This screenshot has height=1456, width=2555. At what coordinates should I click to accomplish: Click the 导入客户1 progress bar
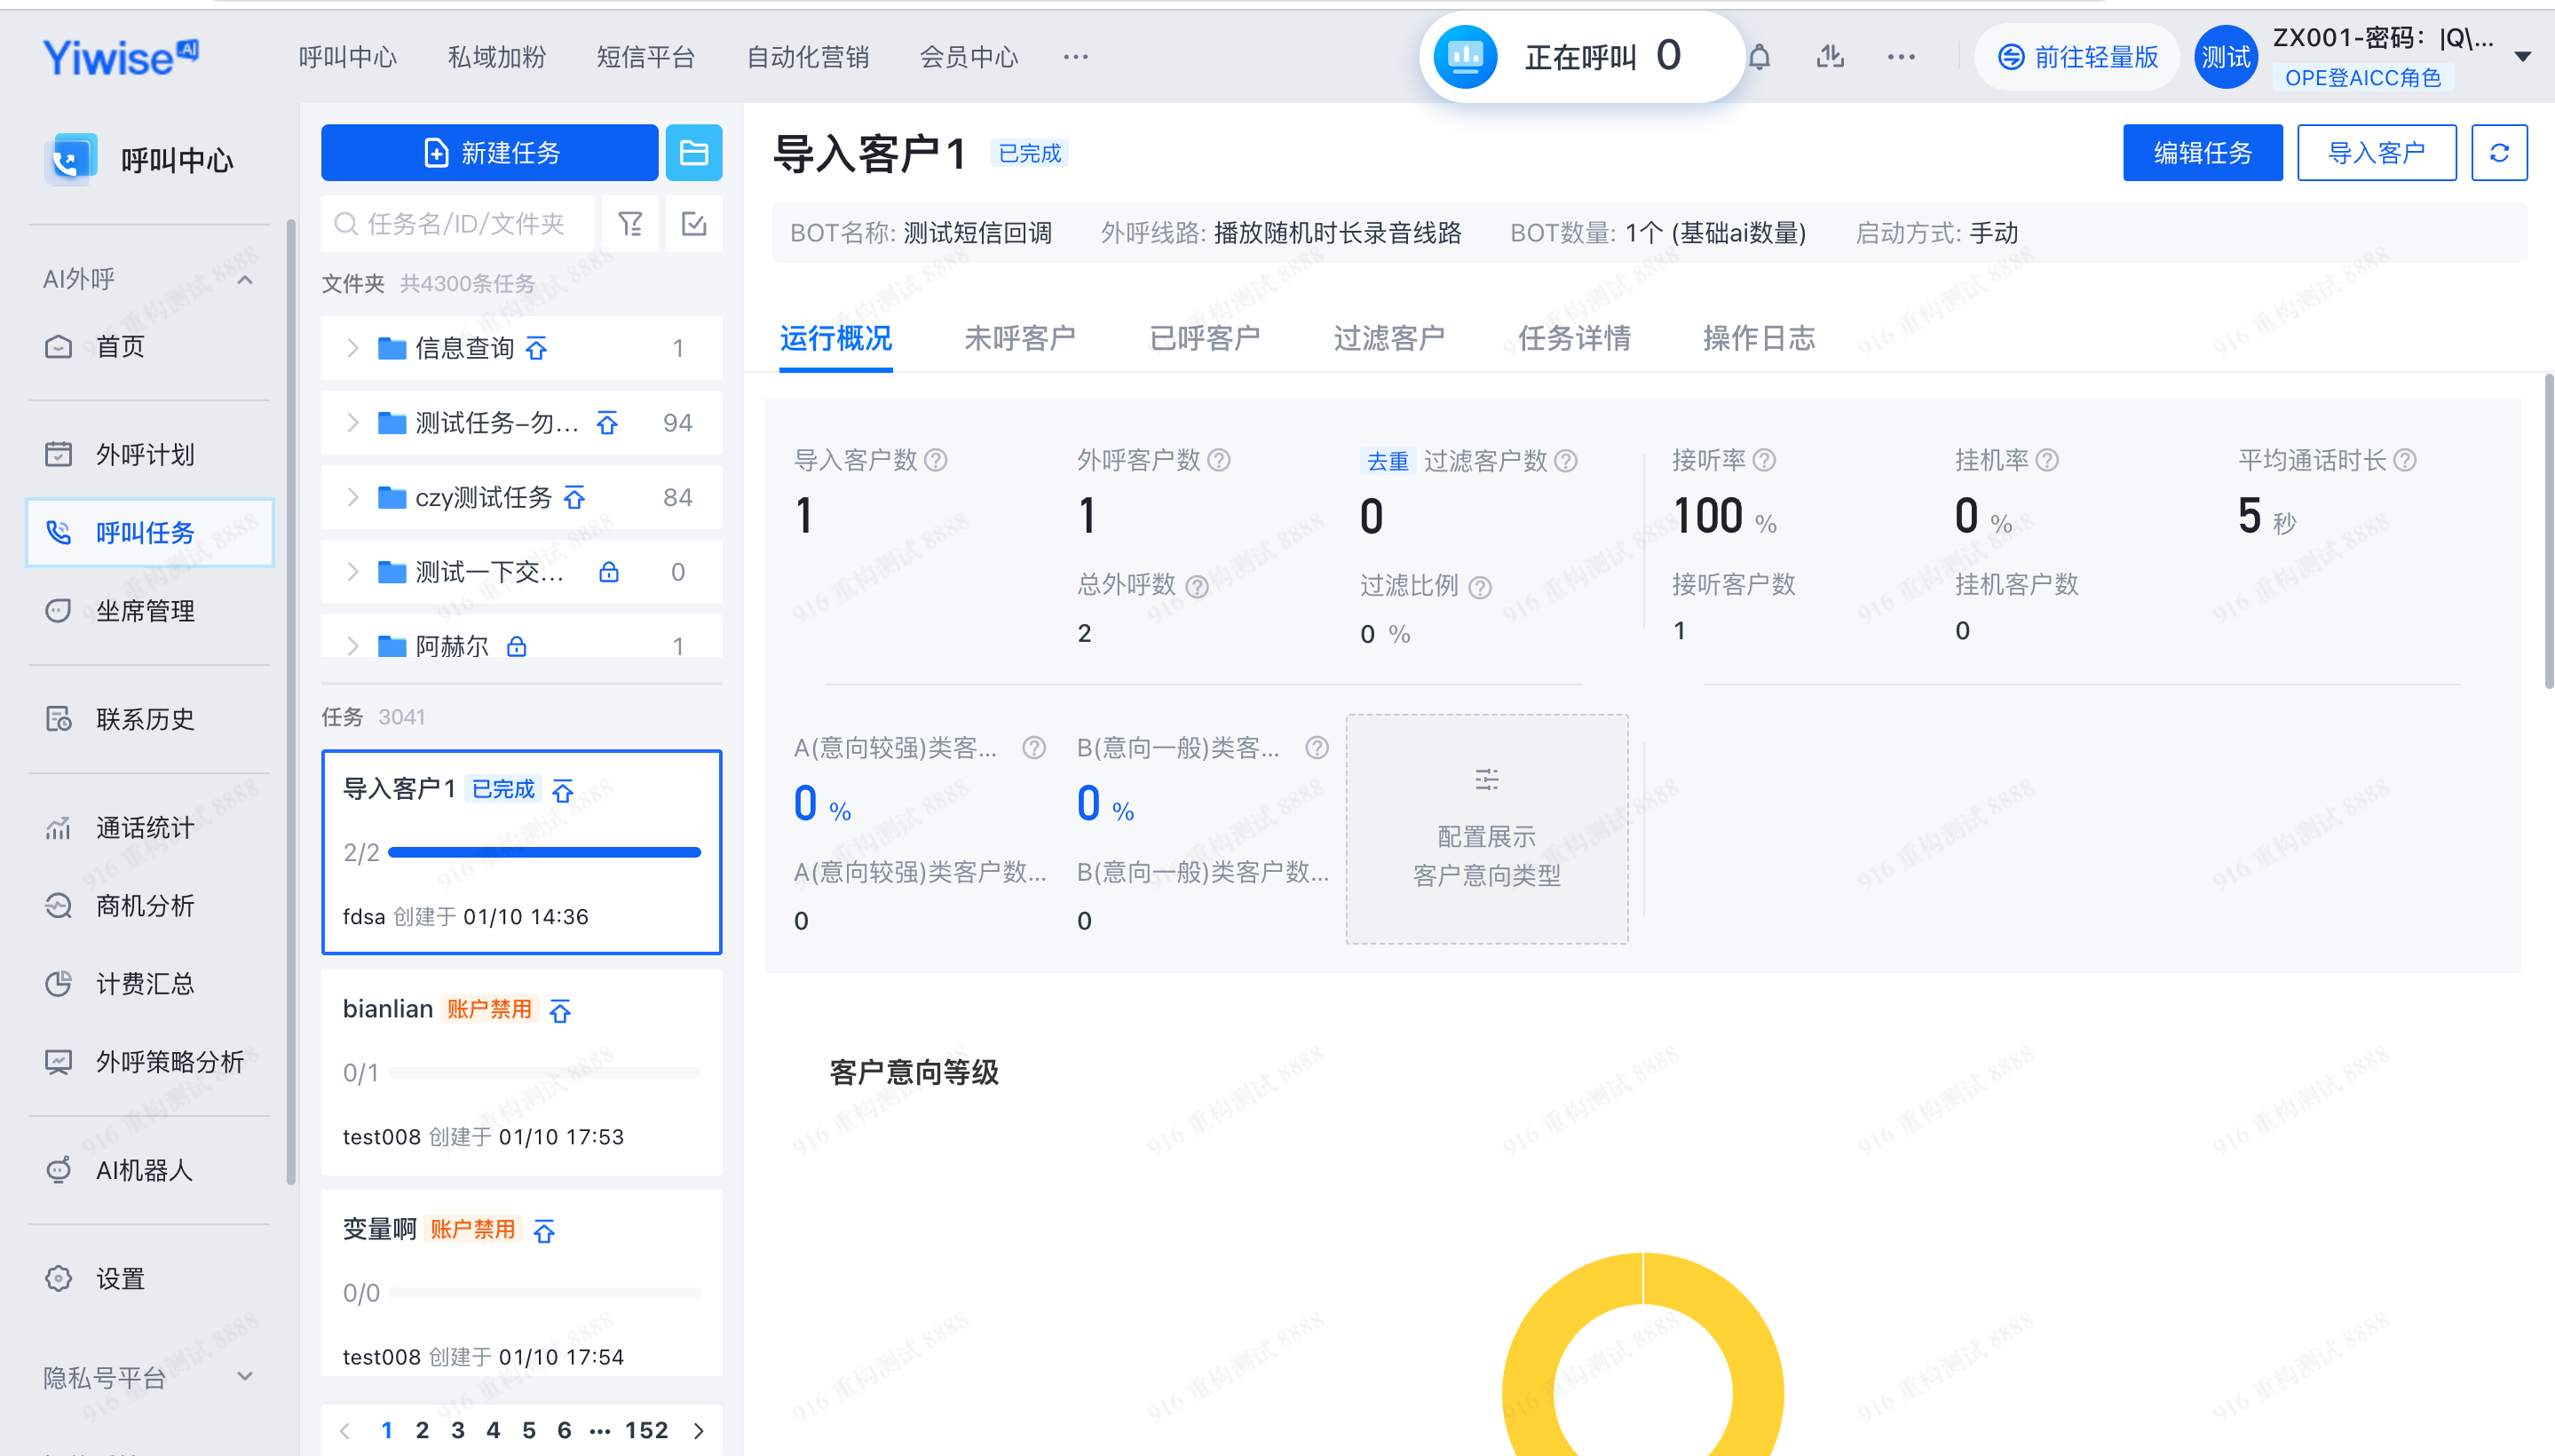click(x=544, y=852)
